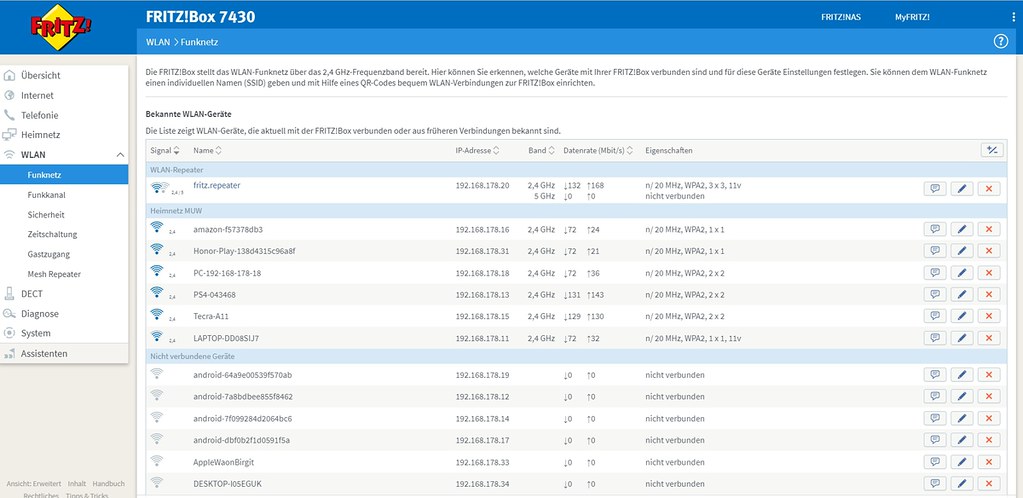Open the three-dot menu in header
This screenshot has height=498, width=1023.
coord(1013,17)
